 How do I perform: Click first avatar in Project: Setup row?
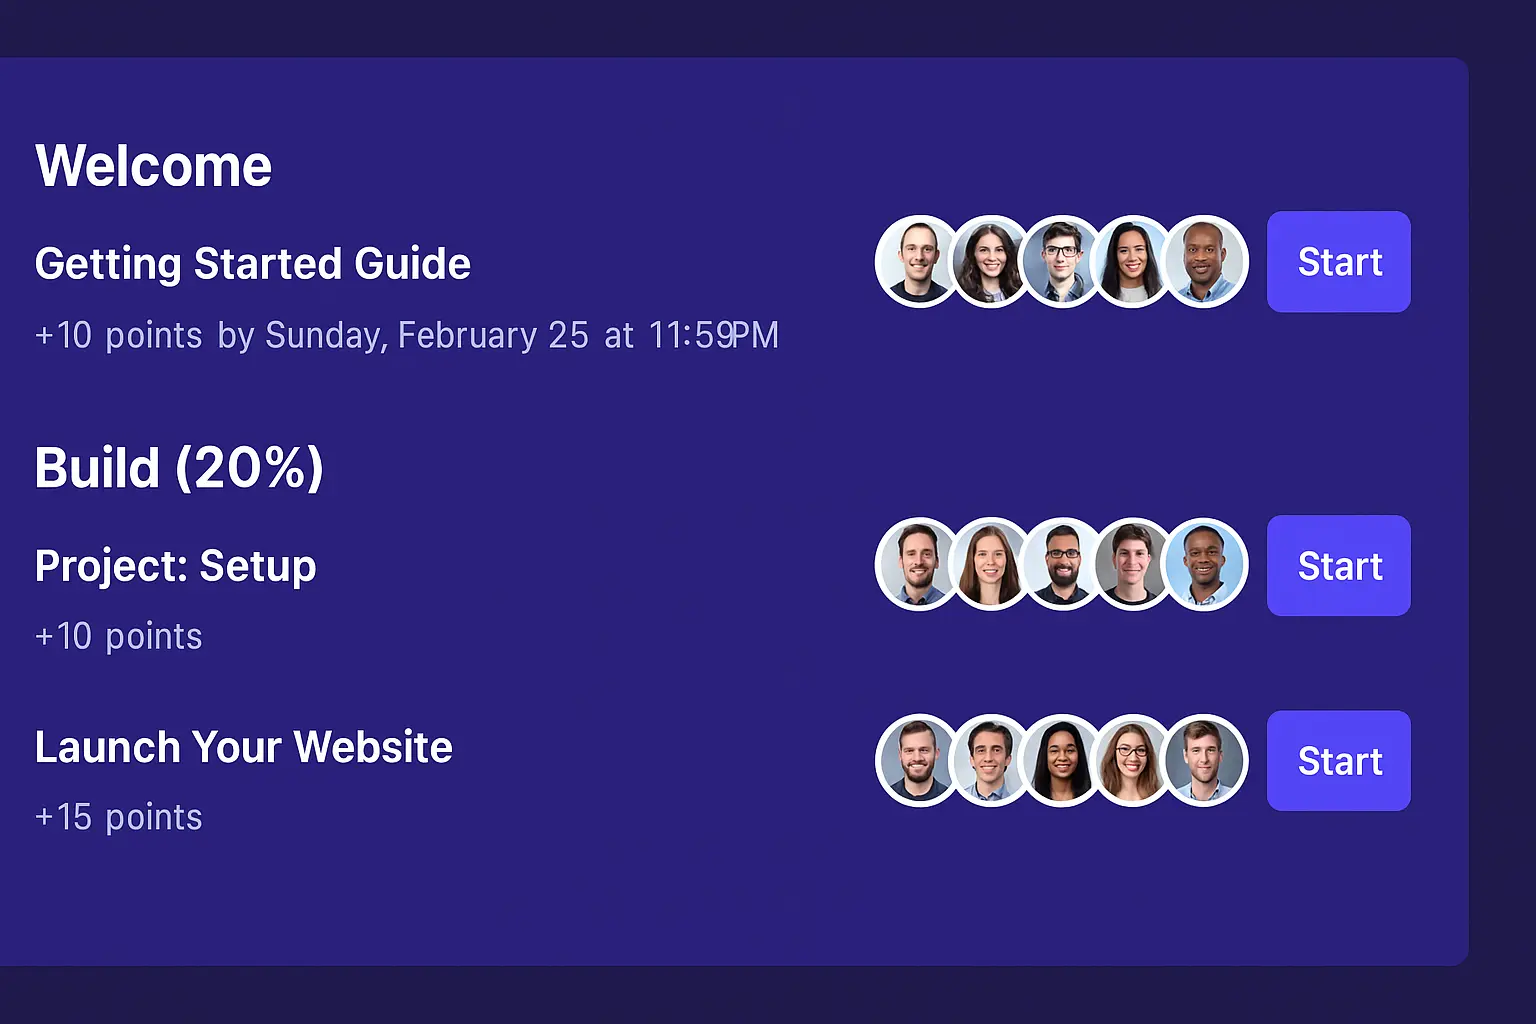919,564
